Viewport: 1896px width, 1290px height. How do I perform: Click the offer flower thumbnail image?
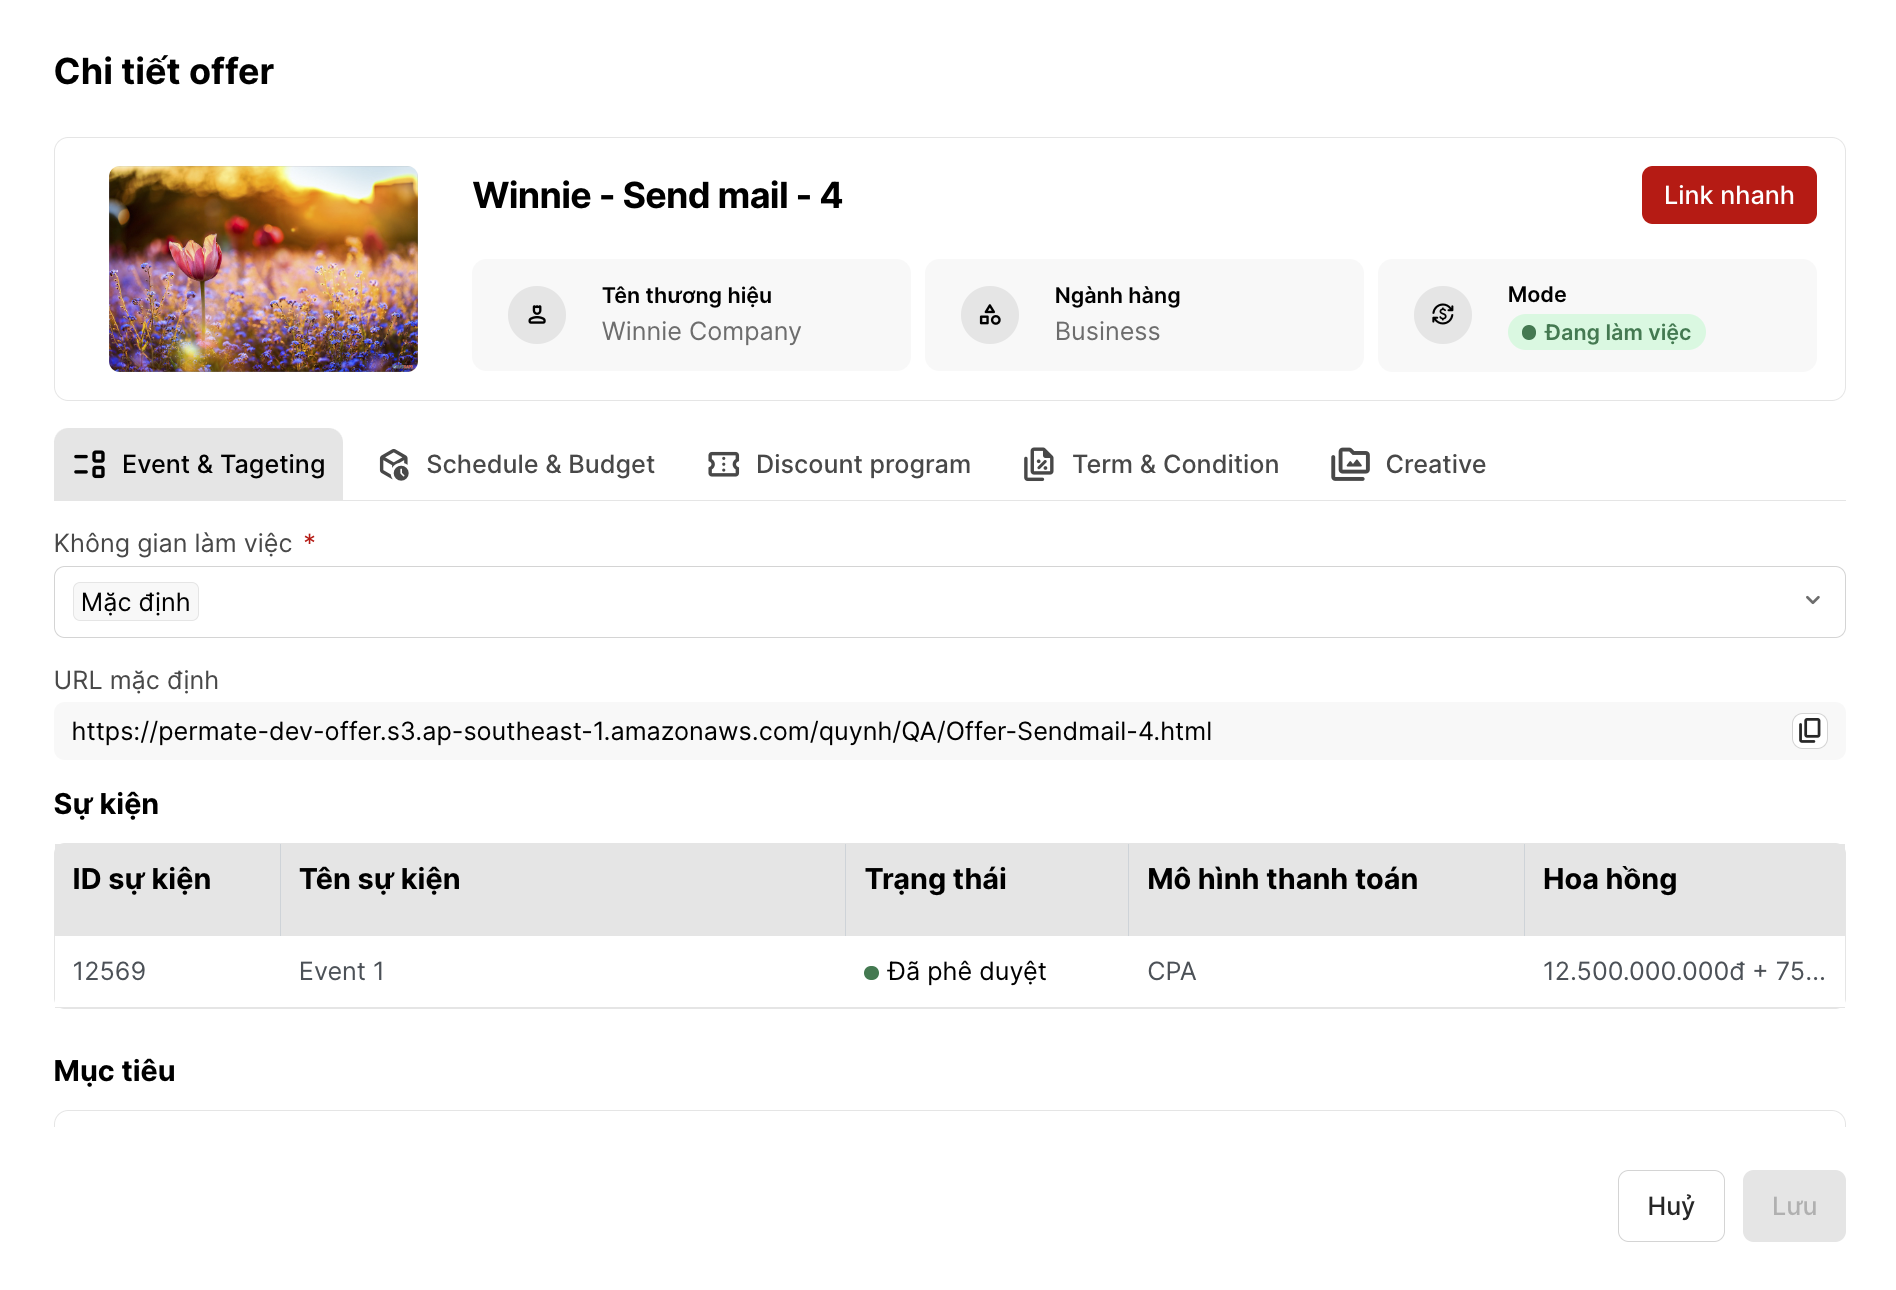point(263,269)
